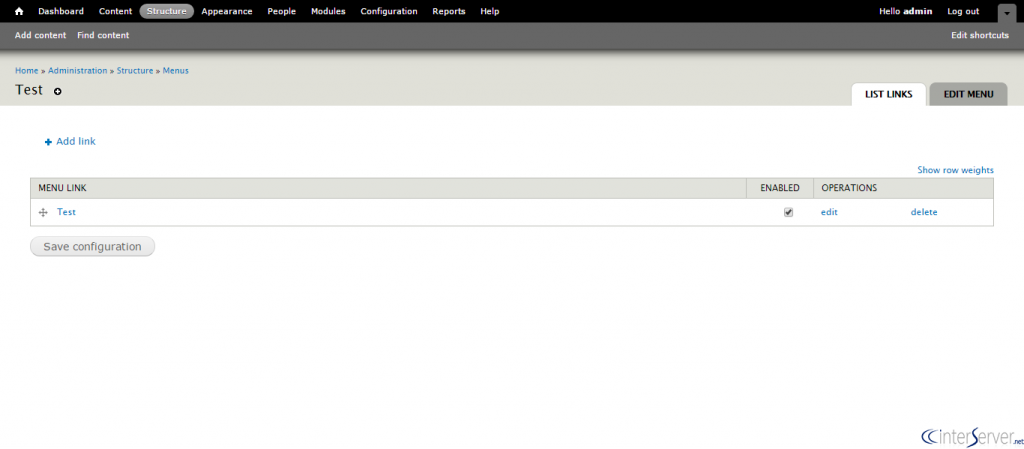
Task: Delete the Test menu link
Action: click(x=924, y=212)
